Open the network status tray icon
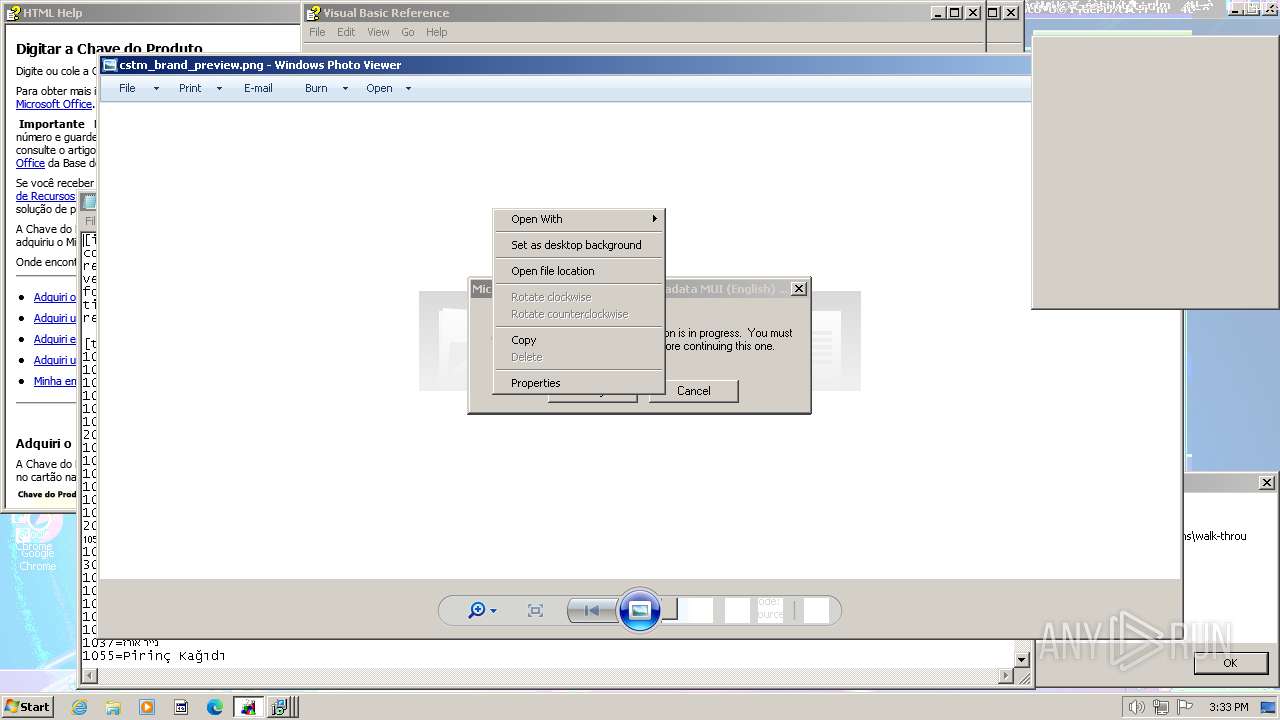 pyautogui.click(x=1160, y=707)
